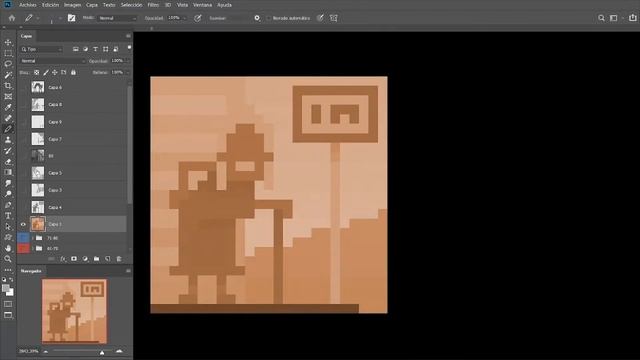Select the History Brush tool
This screenshot has width=640, height=360.
point(8,151)
